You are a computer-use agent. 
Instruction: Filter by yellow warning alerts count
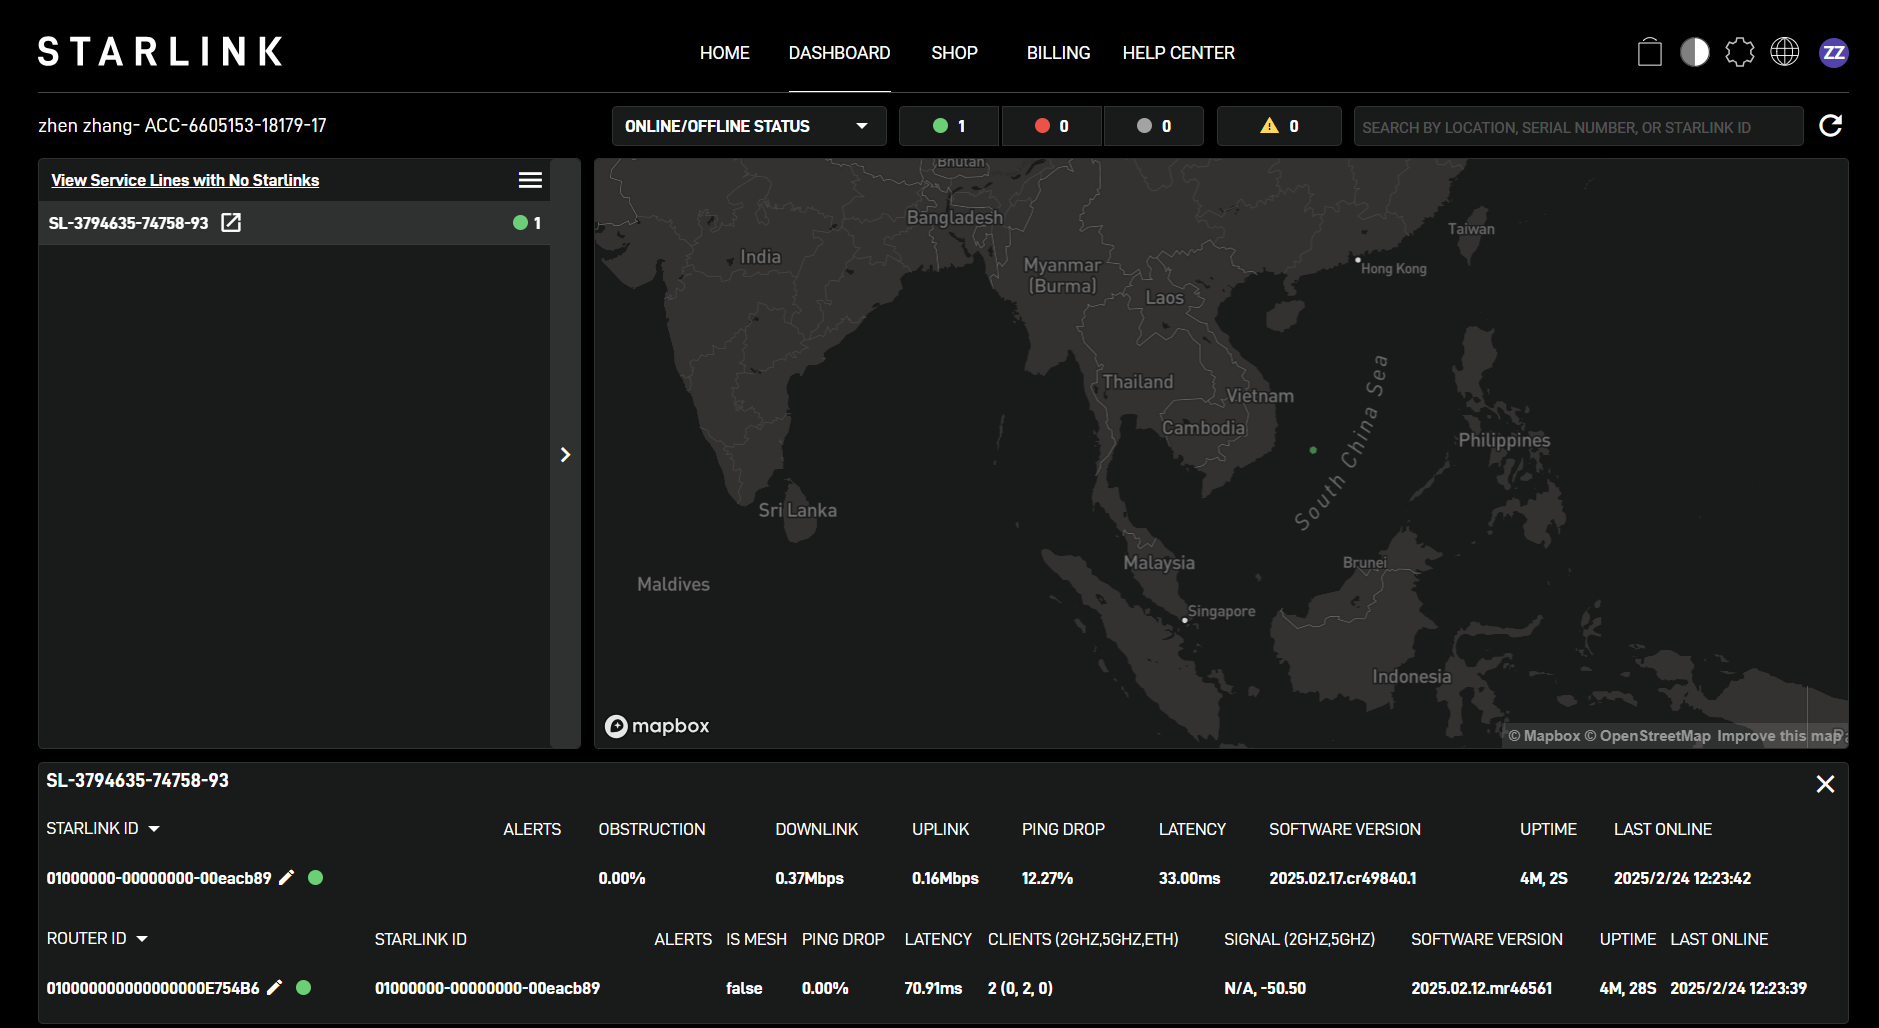pyautogui.click(x=1279, y=126)
